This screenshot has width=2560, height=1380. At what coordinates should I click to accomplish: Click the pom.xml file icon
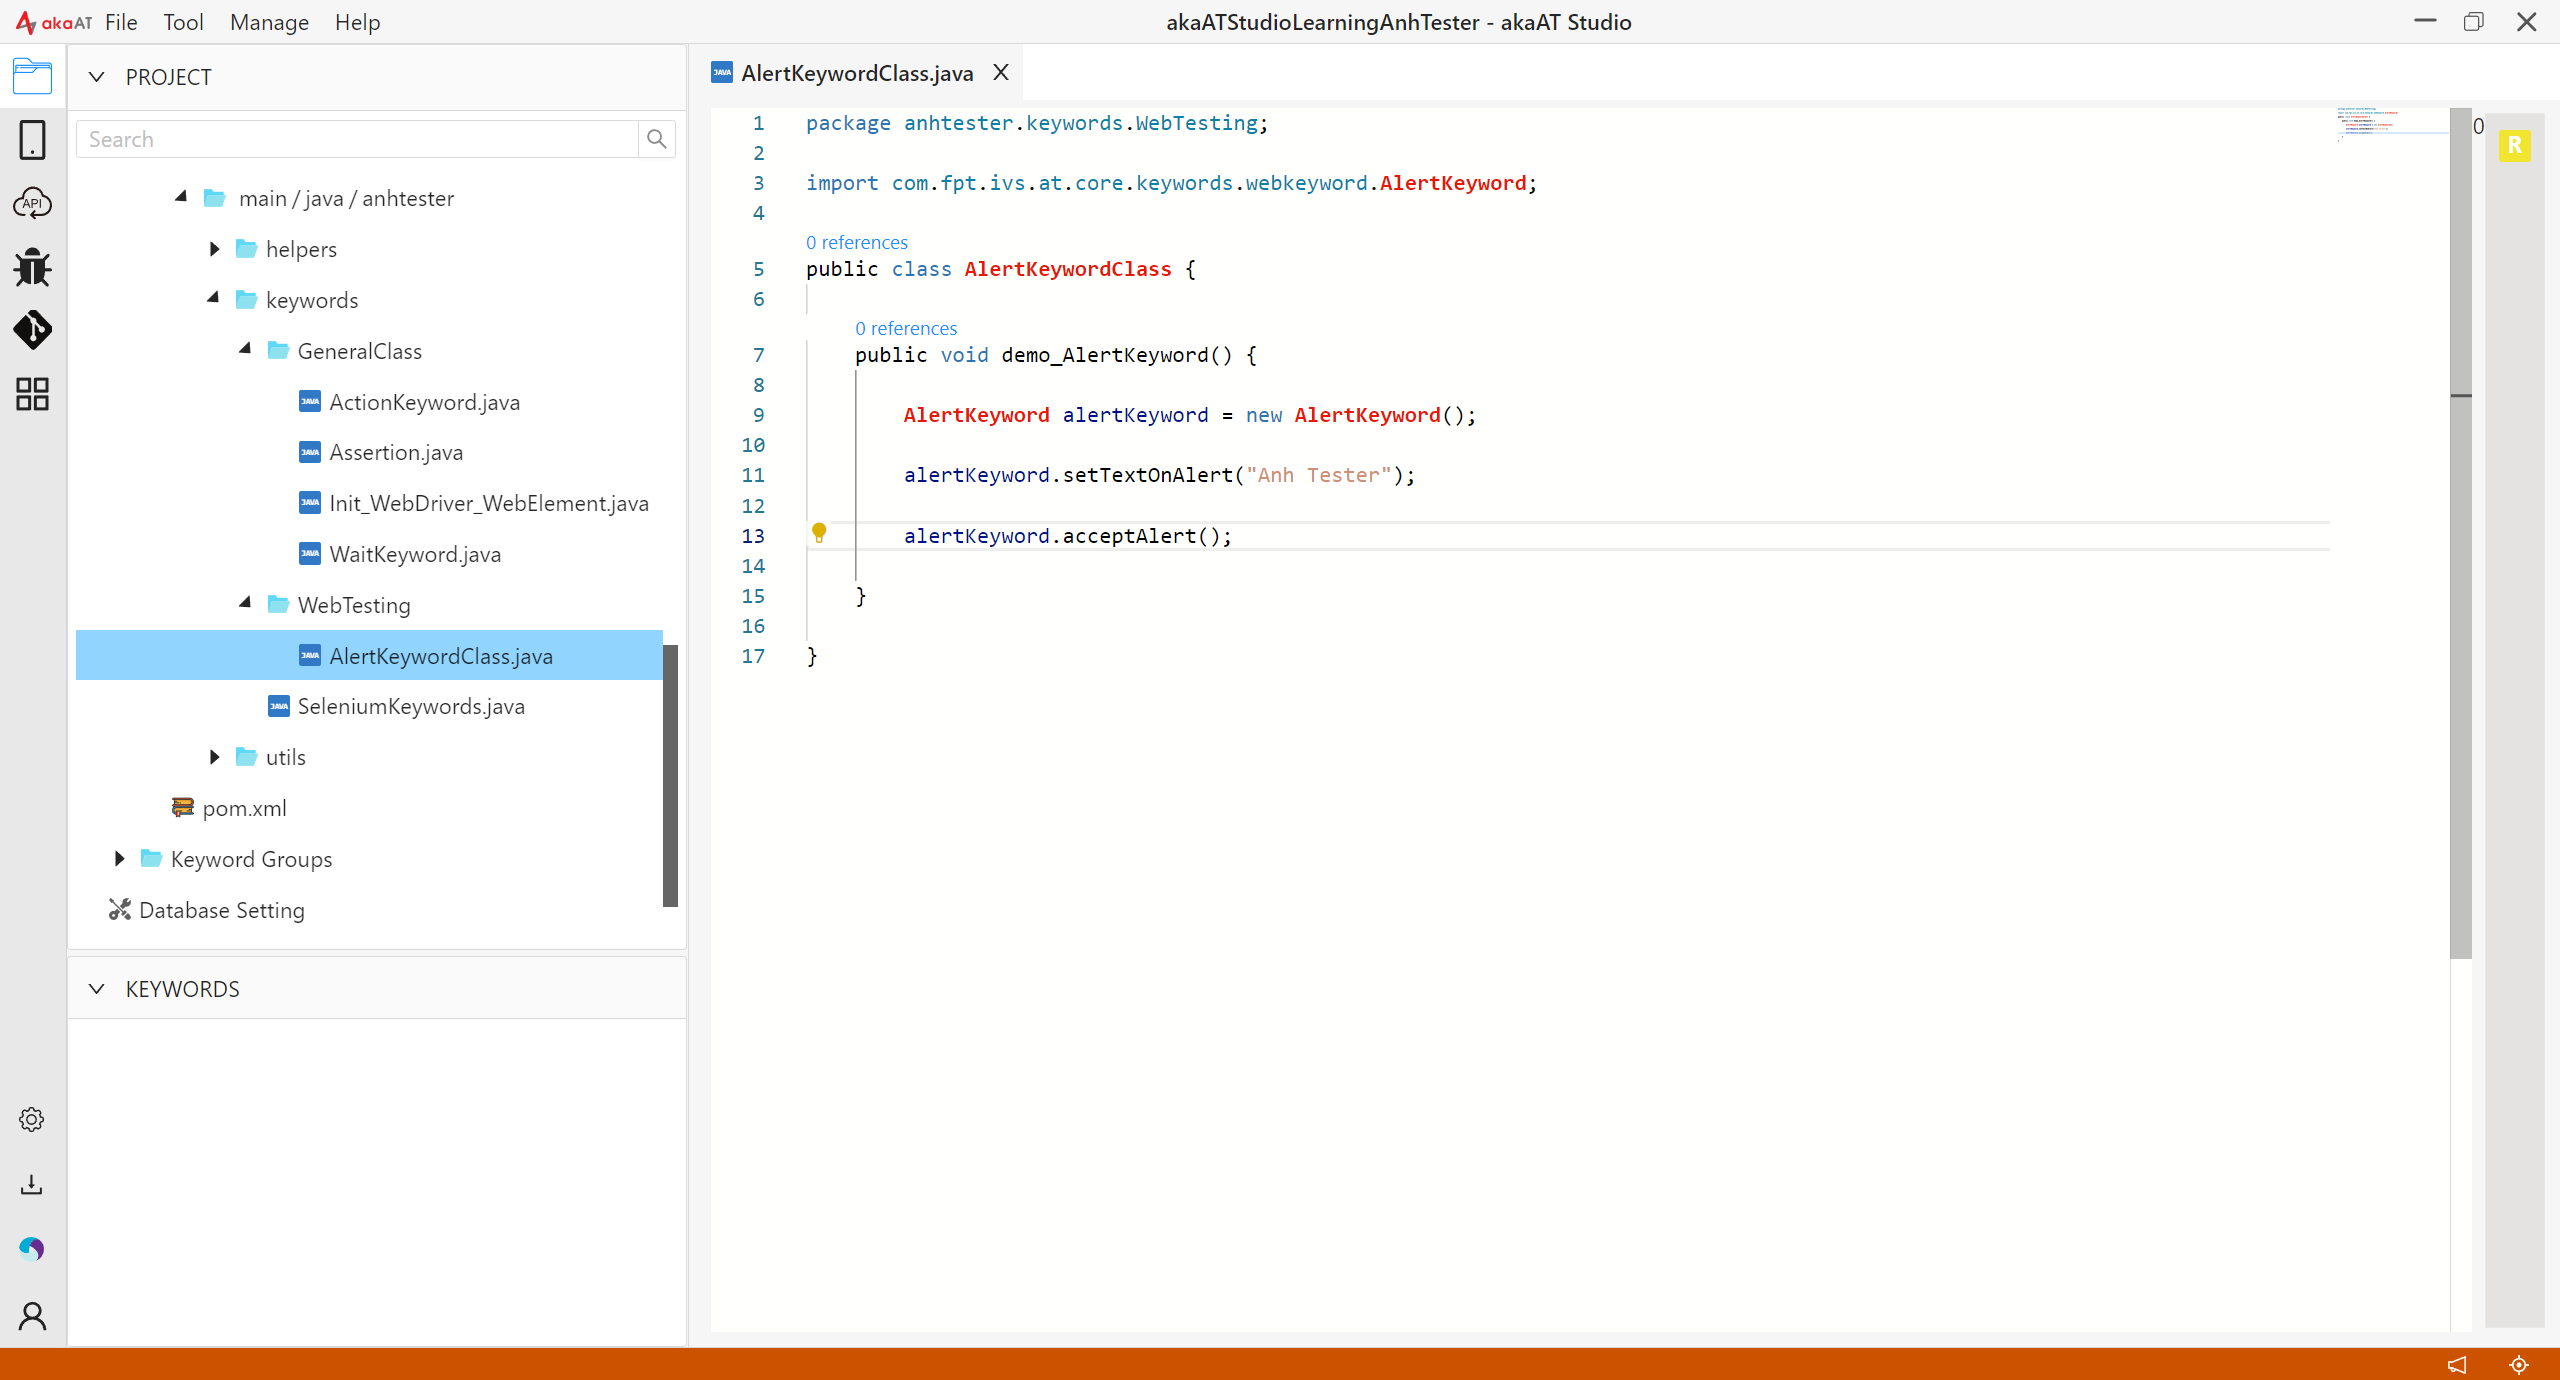182,807
